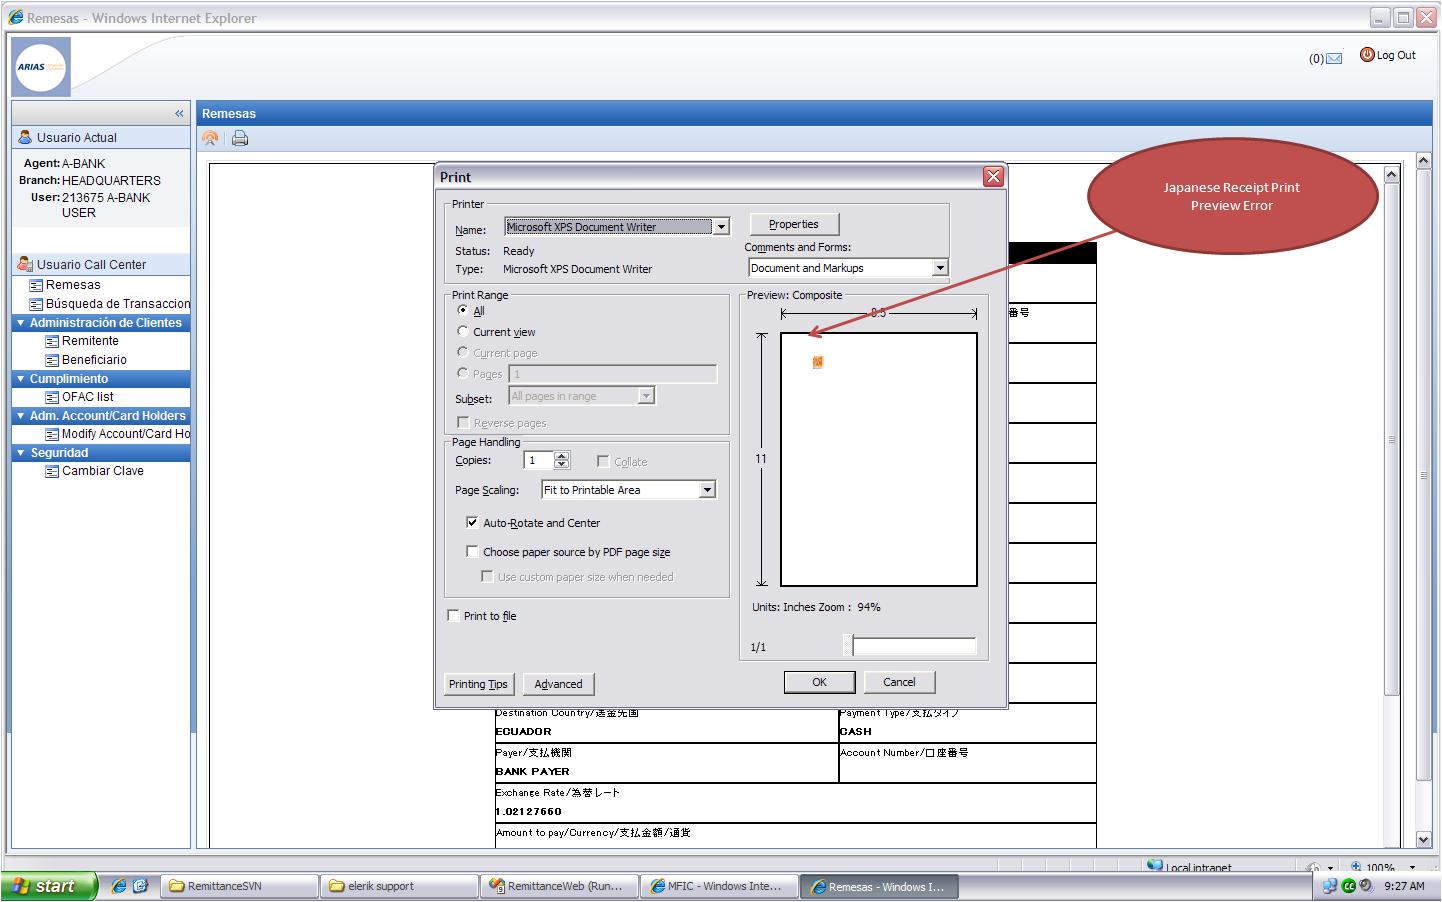Click the printer icon in Remesas toolbar

coord(240,139)
